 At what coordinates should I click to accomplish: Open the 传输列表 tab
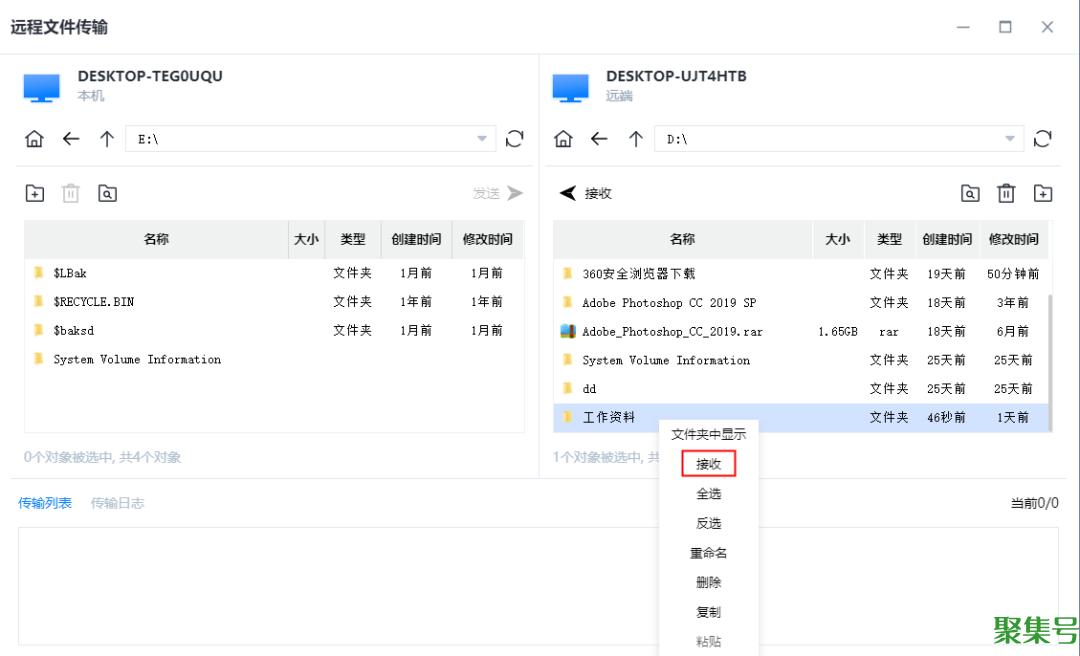pyautogui.click(x=45, y=503)
